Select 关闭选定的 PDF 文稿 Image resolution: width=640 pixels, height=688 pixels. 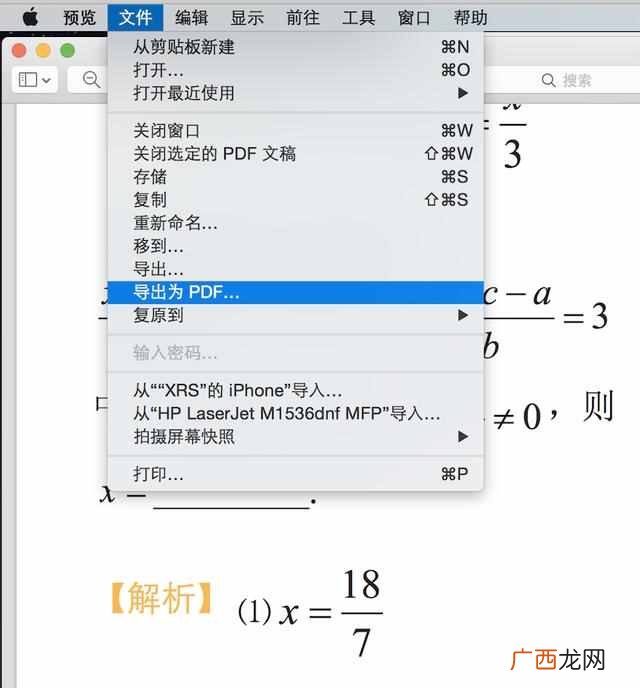(295, 154)
